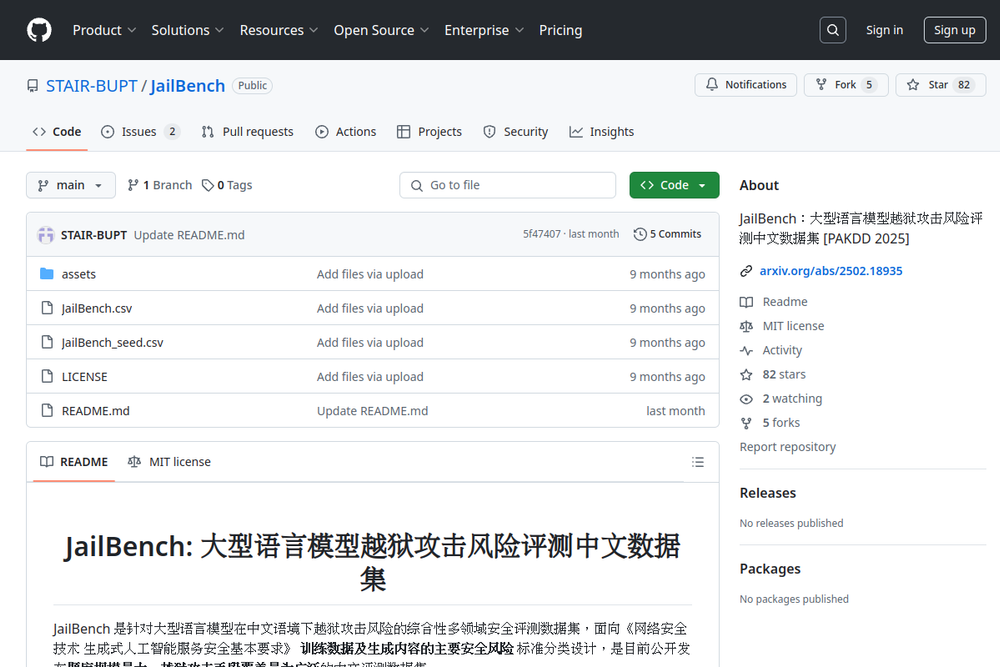Image resolution: width=1000 pixels, height=667 pixels.
Task: Open the 5f47407 commit hash link
Action: pyautogui.click(x=541, y=234)
